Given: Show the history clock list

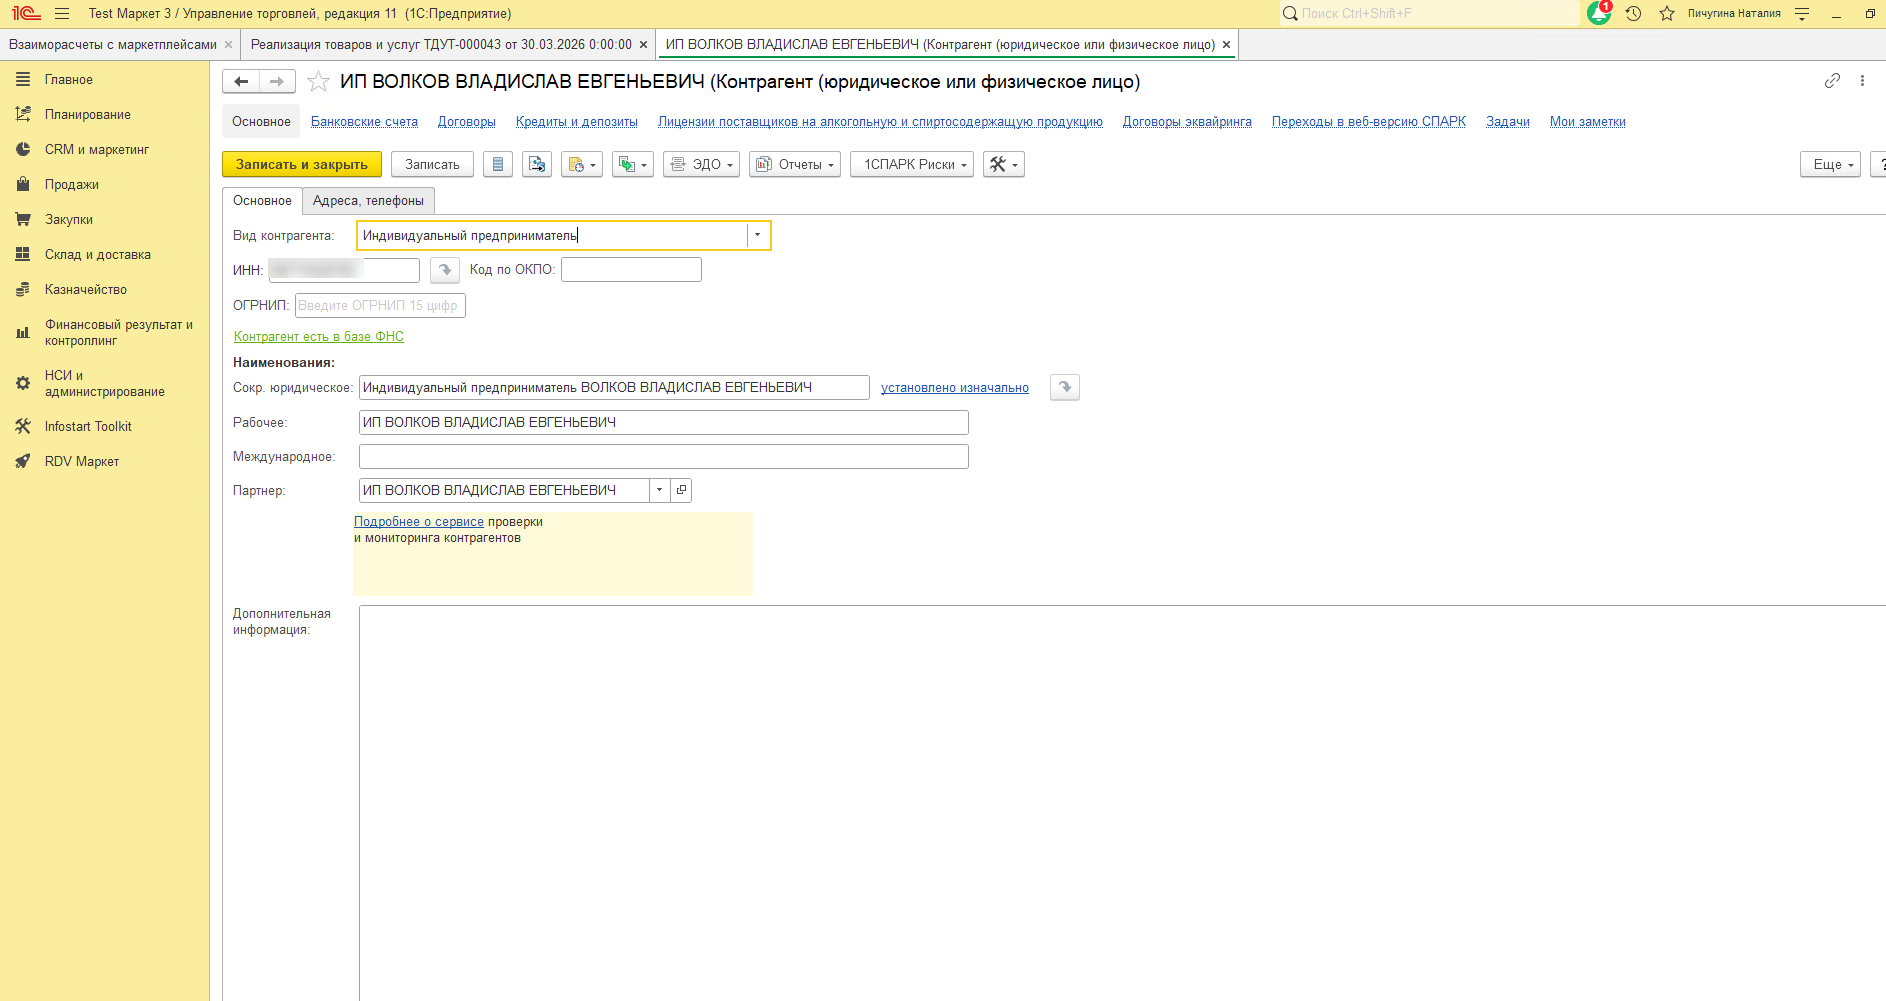Looking at the screenshot, I should click(x=1633, y=14).
